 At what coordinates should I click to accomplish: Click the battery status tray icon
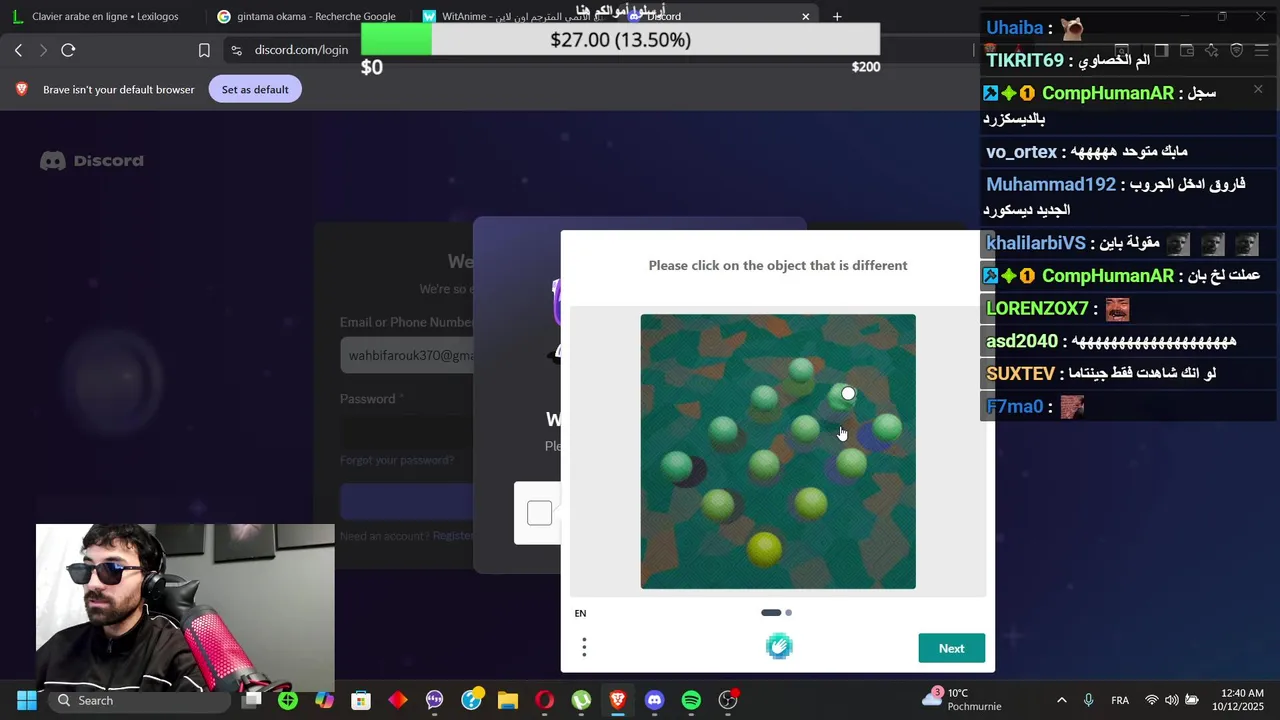point(1192,700)
